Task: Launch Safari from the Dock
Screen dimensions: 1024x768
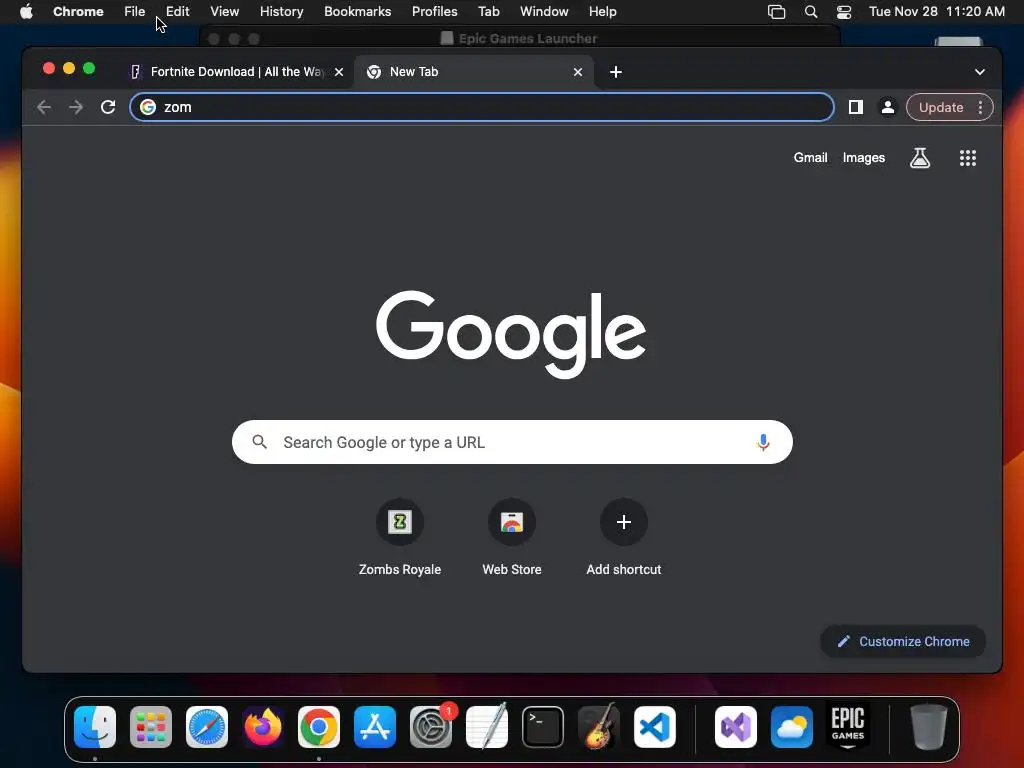Action: [x=207, y=727]
